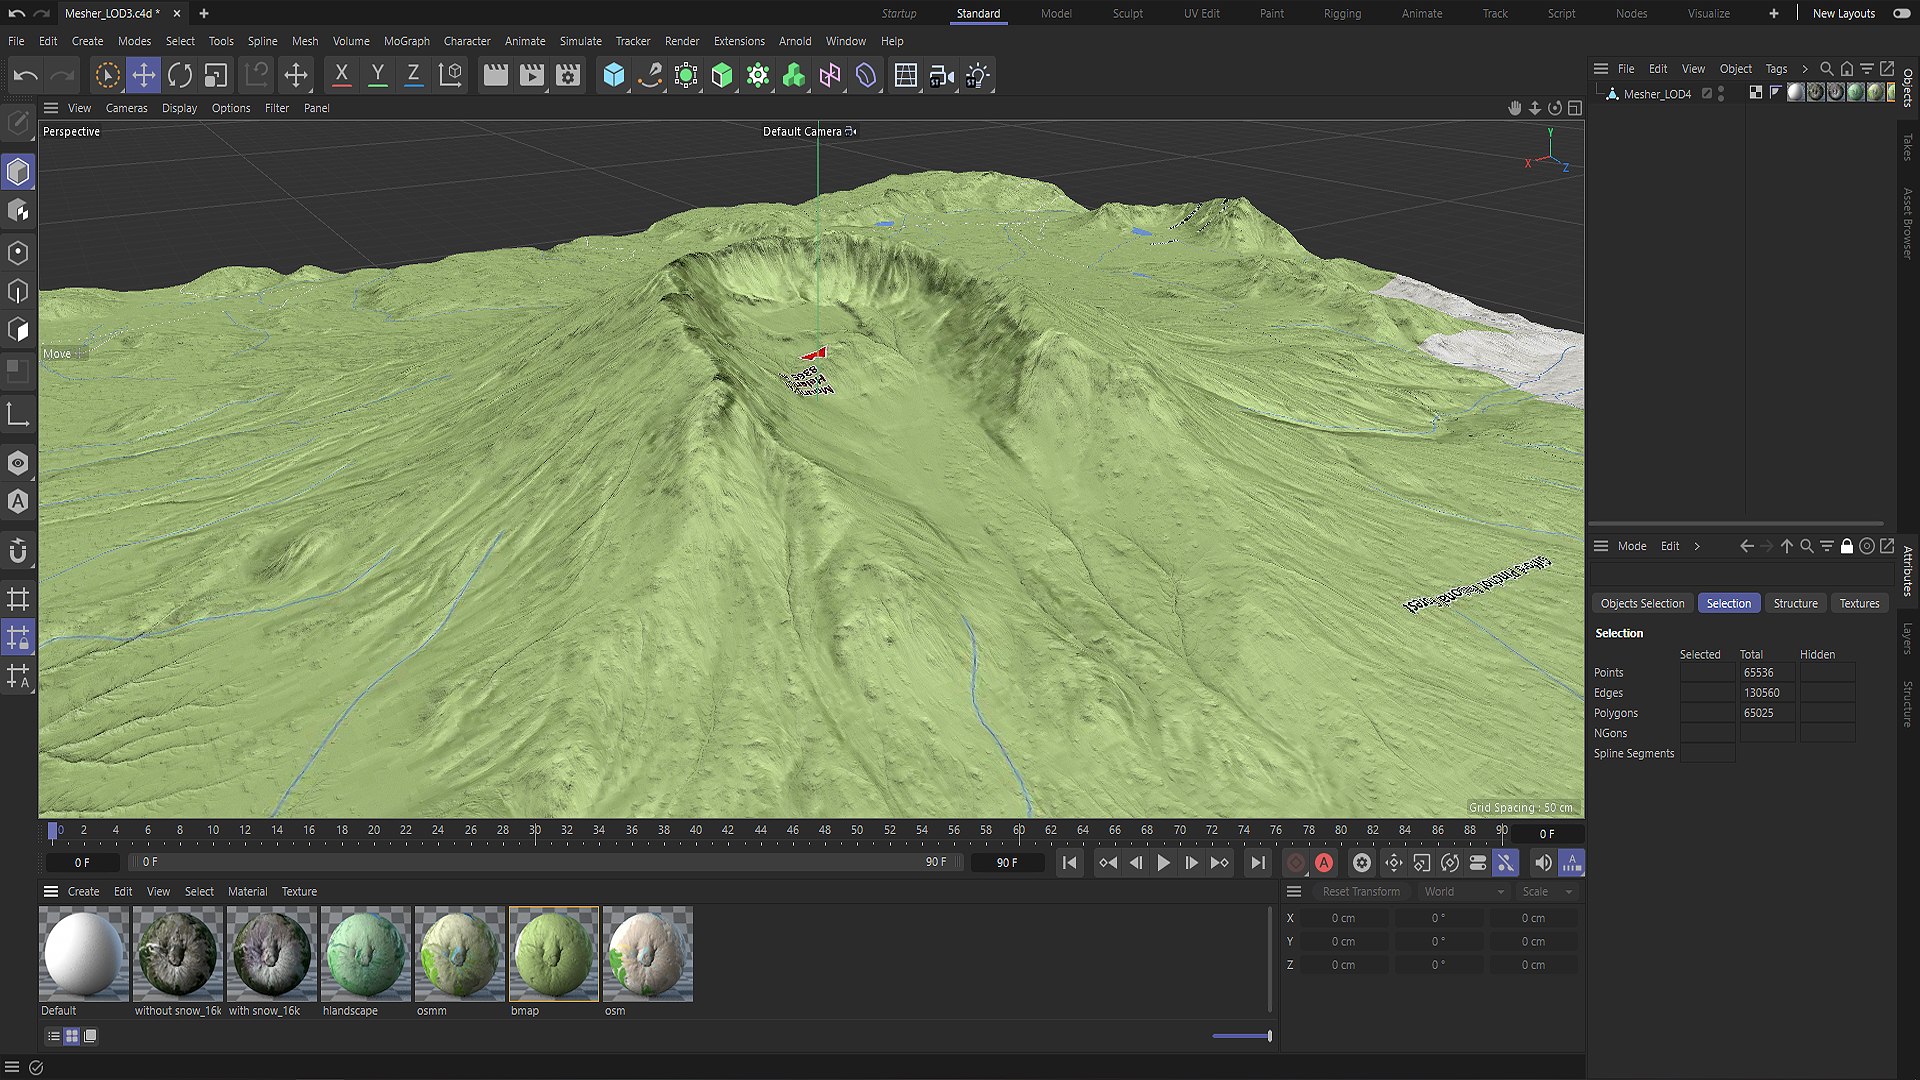Click the Volume Builder icon
Viewport: 1920px width, 1080px height.
tap(794, 75)
